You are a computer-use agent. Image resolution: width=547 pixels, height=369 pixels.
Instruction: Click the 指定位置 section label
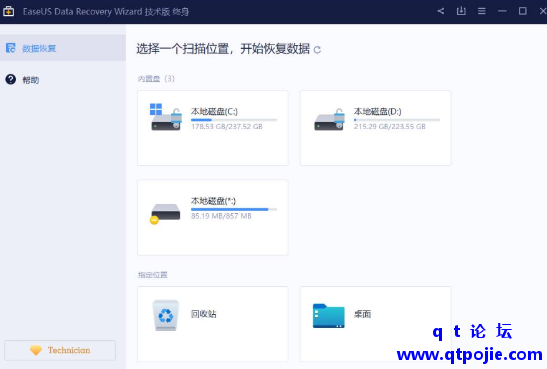pyautogui.click(x=152, y=275)
